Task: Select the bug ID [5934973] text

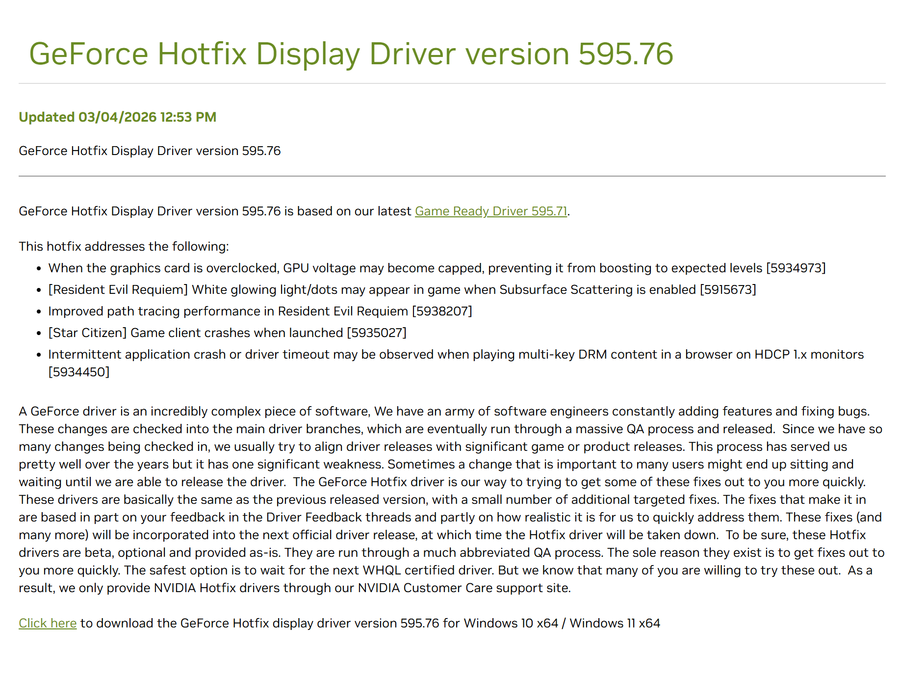Action: point(795,268)
